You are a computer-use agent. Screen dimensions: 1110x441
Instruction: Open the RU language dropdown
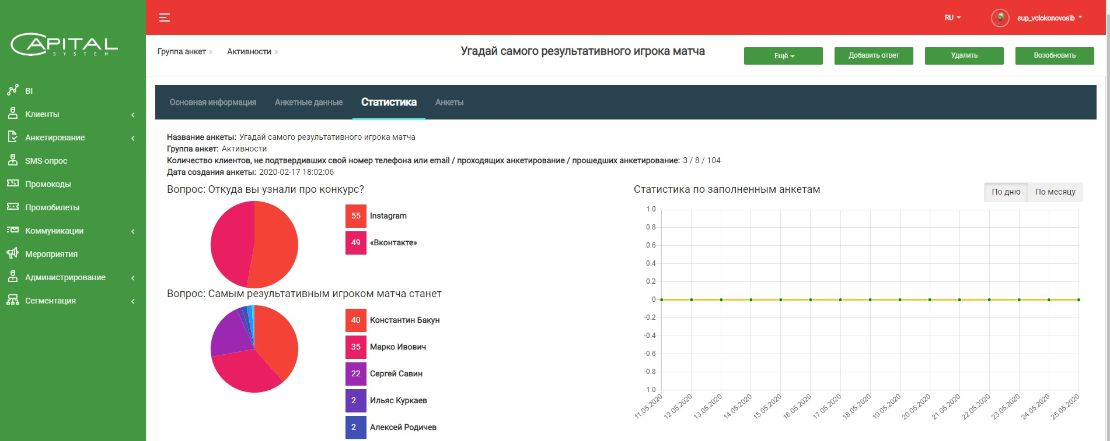[952, 18]
